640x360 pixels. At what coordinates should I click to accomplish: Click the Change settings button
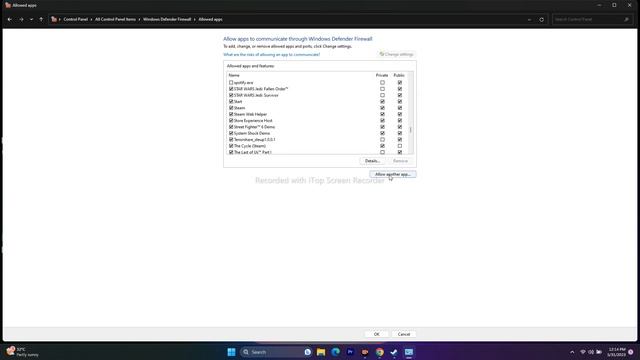point(396,54)
